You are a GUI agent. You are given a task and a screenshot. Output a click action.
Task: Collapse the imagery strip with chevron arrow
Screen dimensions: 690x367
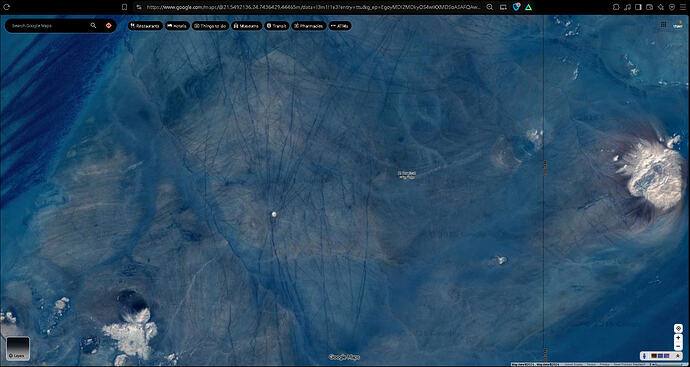(x=678, y=355)
